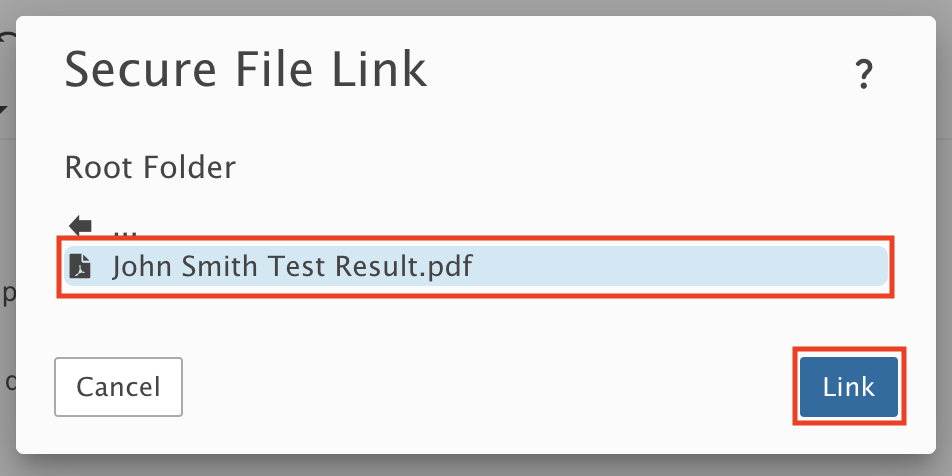Click the Acrobat symbol beside John Smith file
This screenshot has height=476, width=952.
(80, 266)
